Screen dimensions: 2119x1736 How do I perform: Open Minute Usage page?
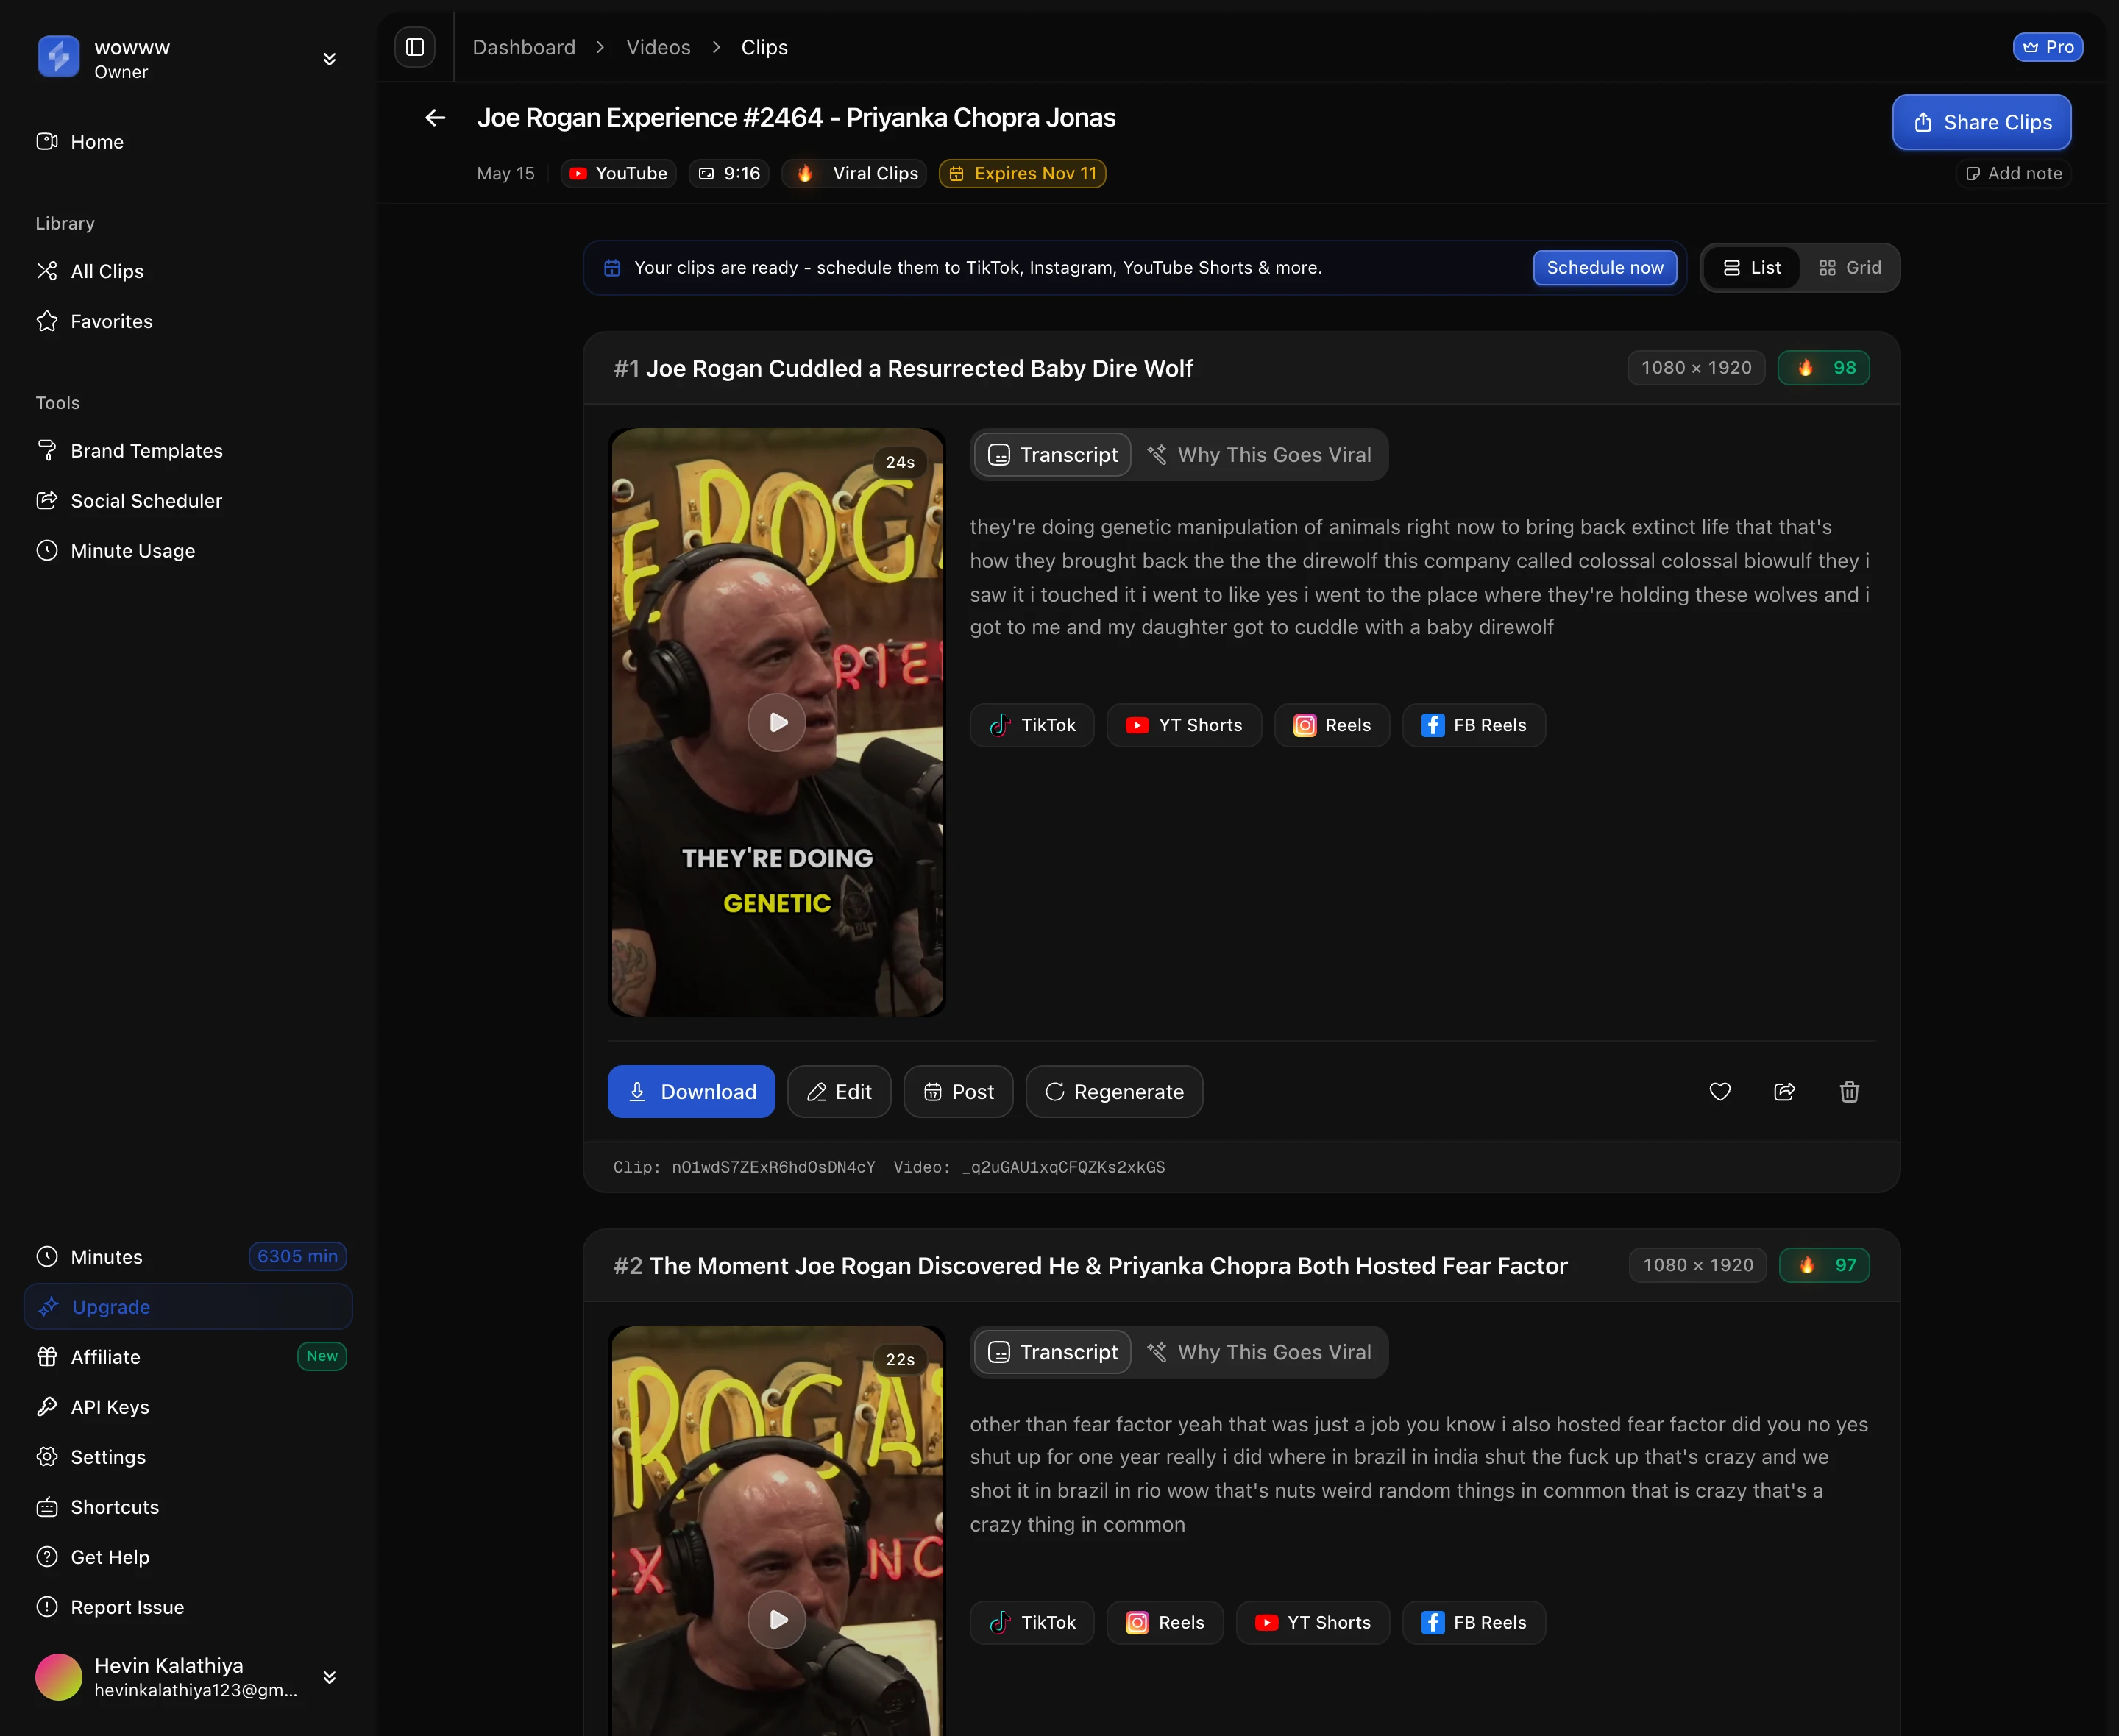(x=188, y=551)
